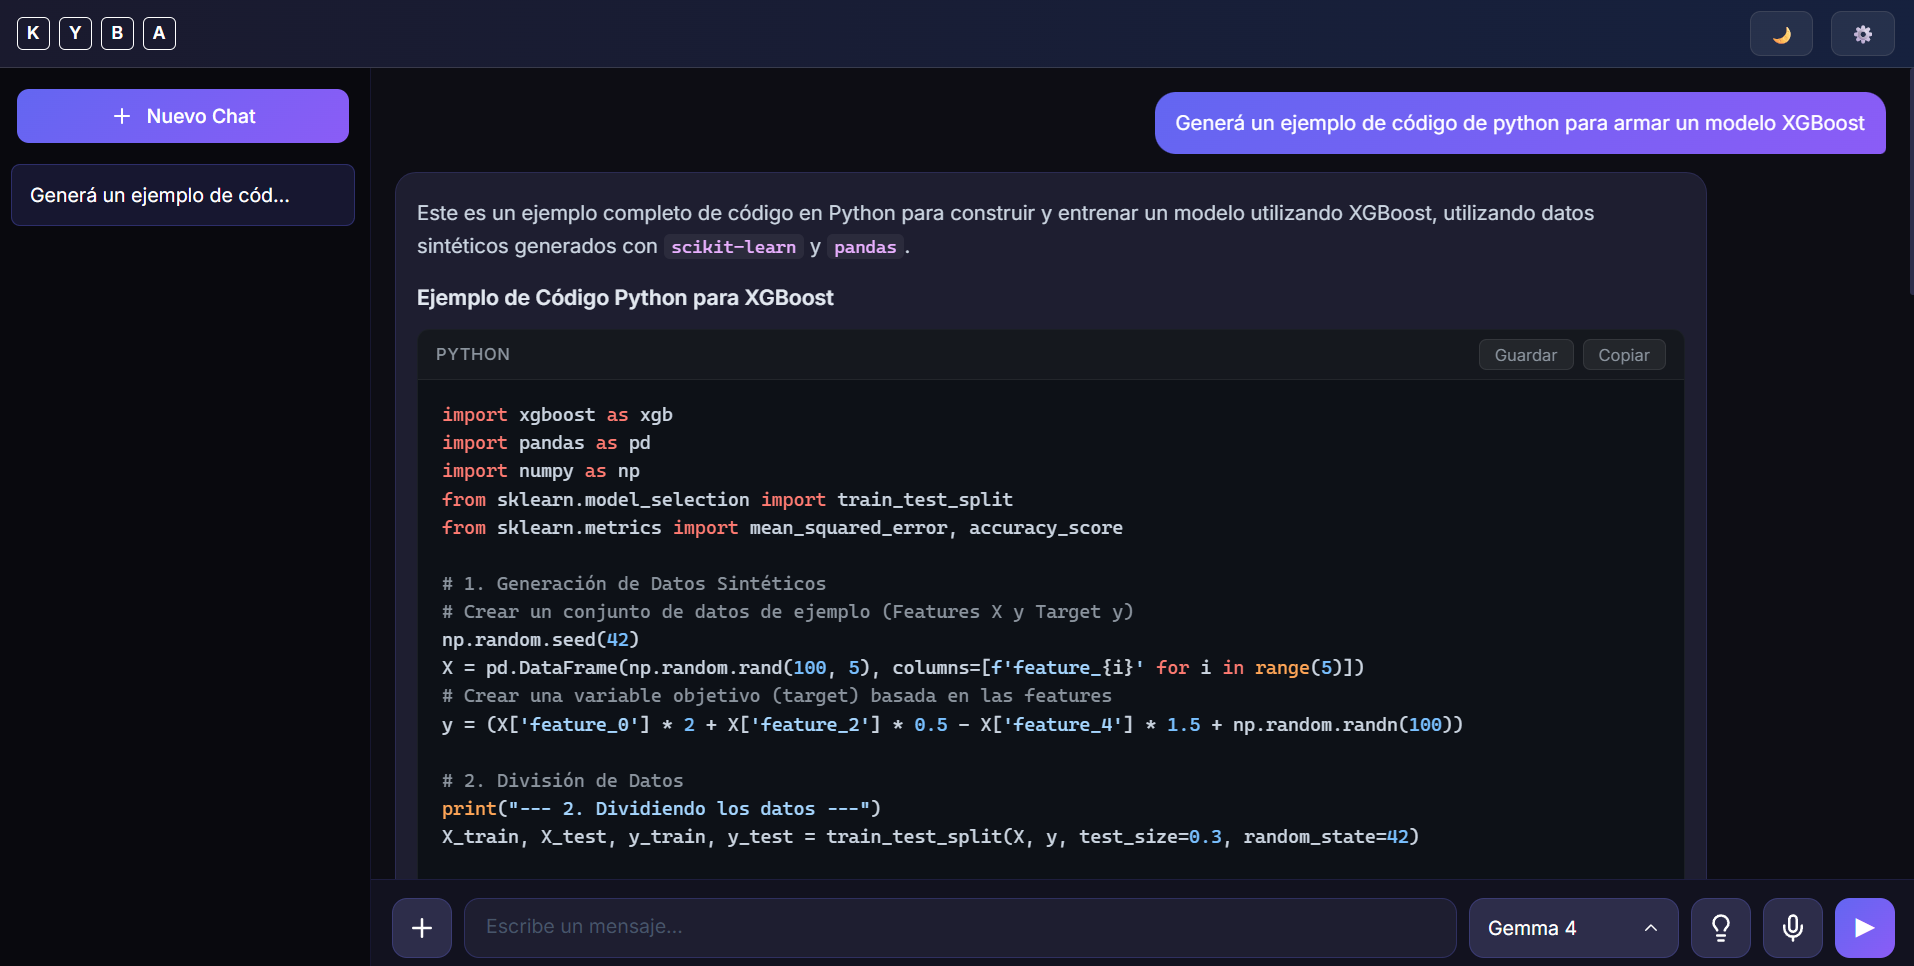This screenshot has height=966, width=1914.
Task: Toggle dark mode with the moon icon
Action: point(1781,34)
